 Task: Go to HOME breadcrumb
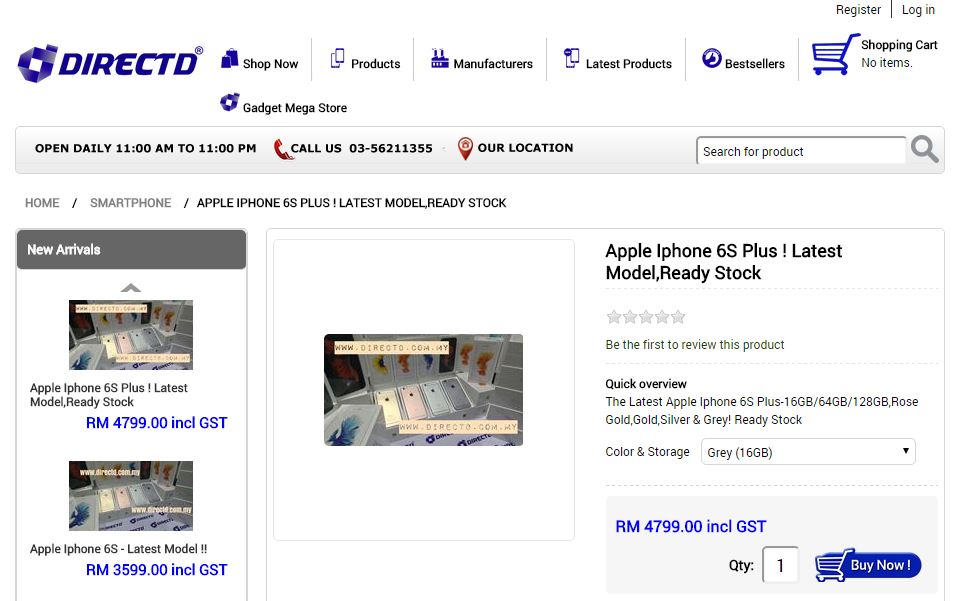tap(42, 203)
